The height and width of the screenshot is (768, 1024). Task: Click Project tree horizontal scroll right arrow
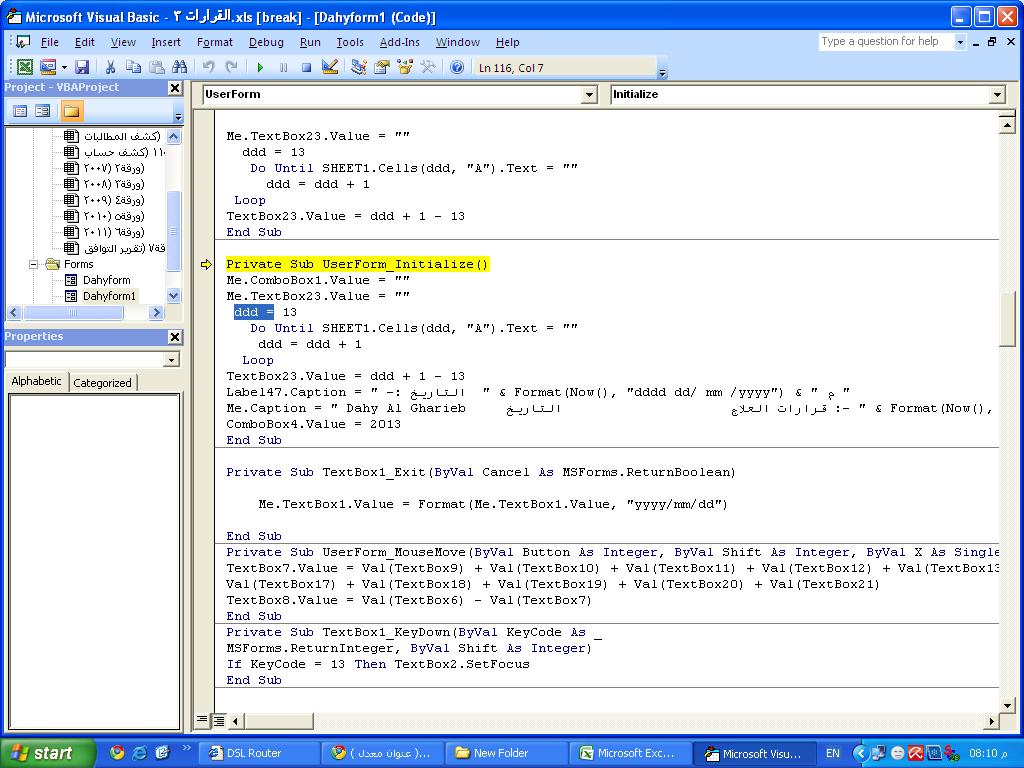click(156, 312)
